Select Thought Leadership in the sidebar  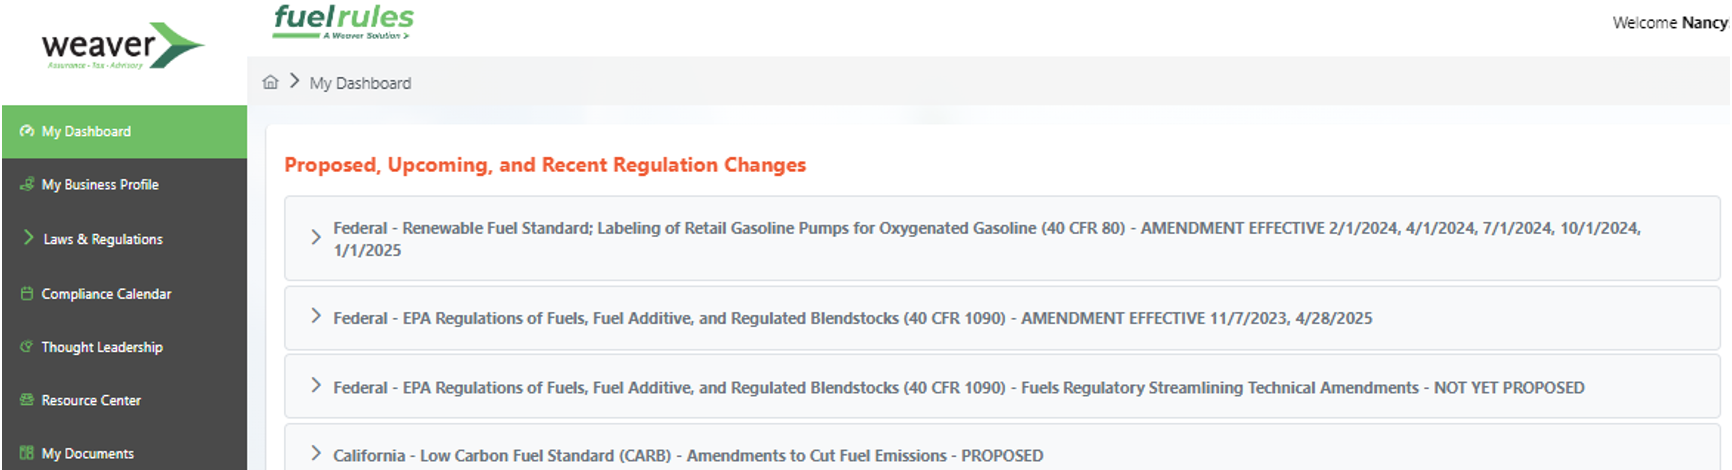tap(102, 347)
